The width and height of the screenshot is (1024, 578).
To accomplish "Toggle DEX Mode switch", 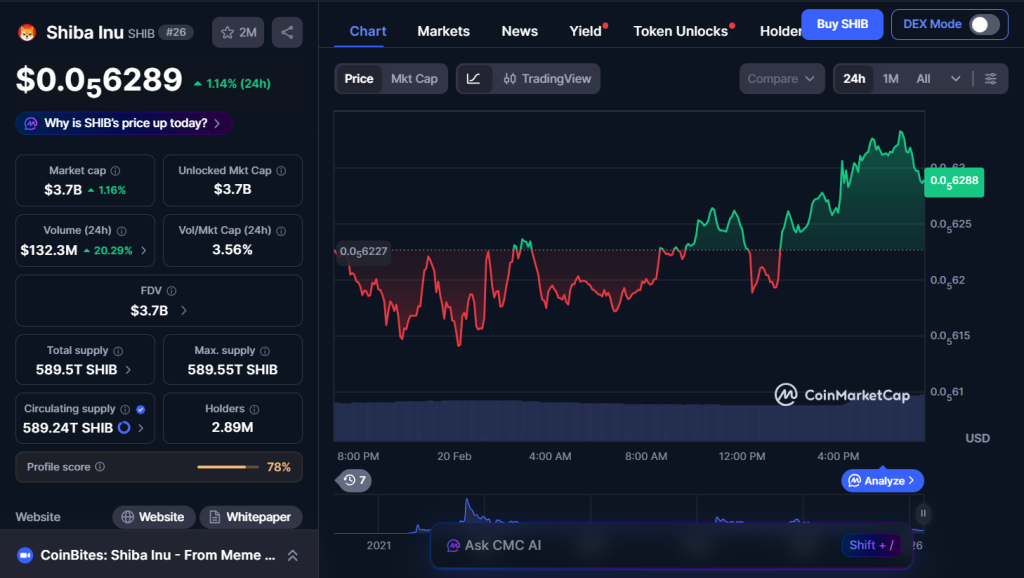I will click(x=984, y=24).
